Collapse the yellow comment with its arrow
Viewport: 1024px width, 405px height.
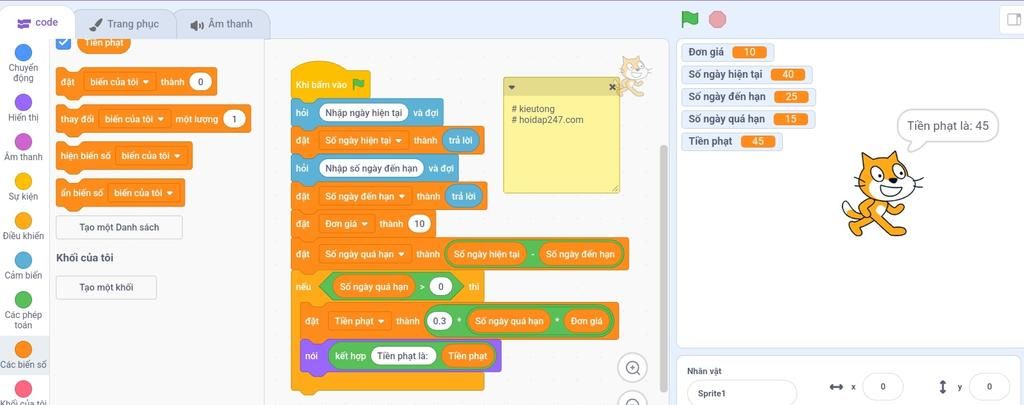[512, 87]
